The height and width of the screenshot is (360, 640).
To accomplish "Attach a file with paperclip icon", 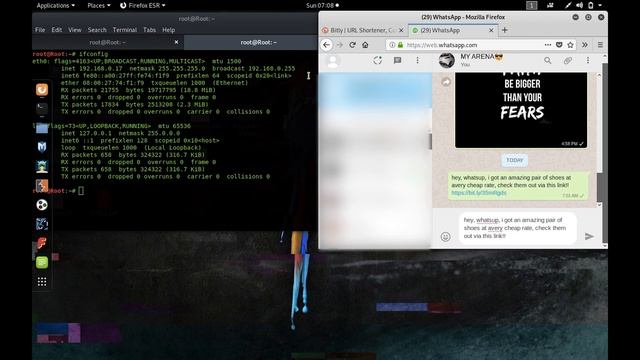I will pyautogui.click(x=567, y=60).
